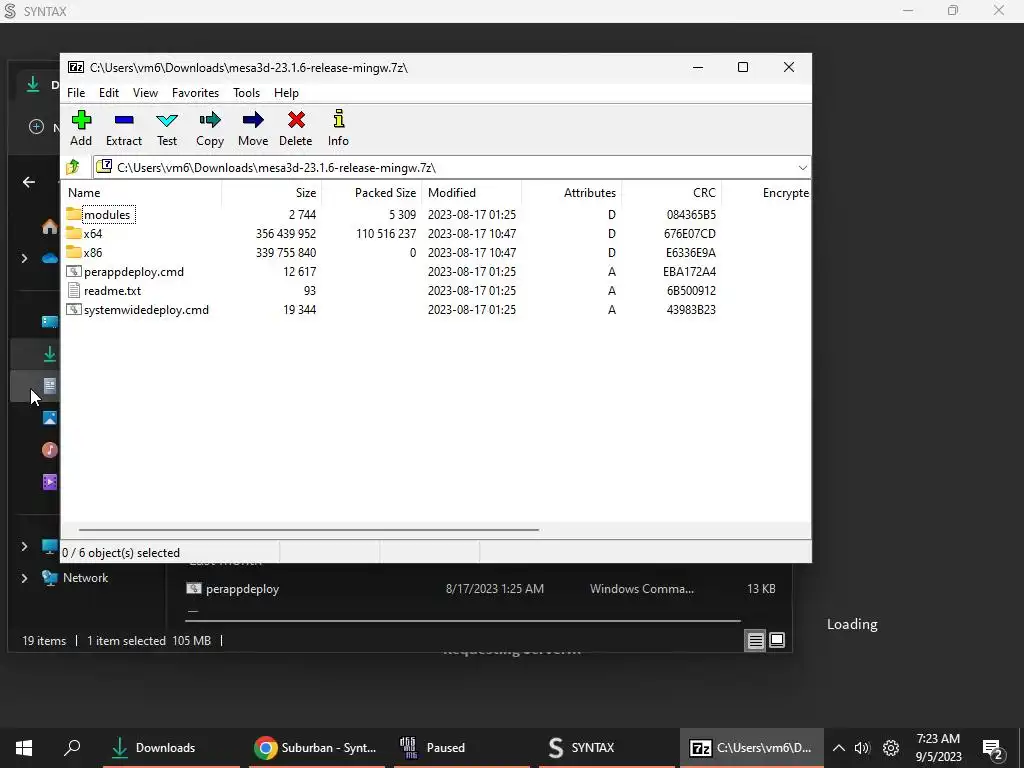Screen dimensions: 1024x768
Task: Open the notification center icon
Action: coord(993,750)
